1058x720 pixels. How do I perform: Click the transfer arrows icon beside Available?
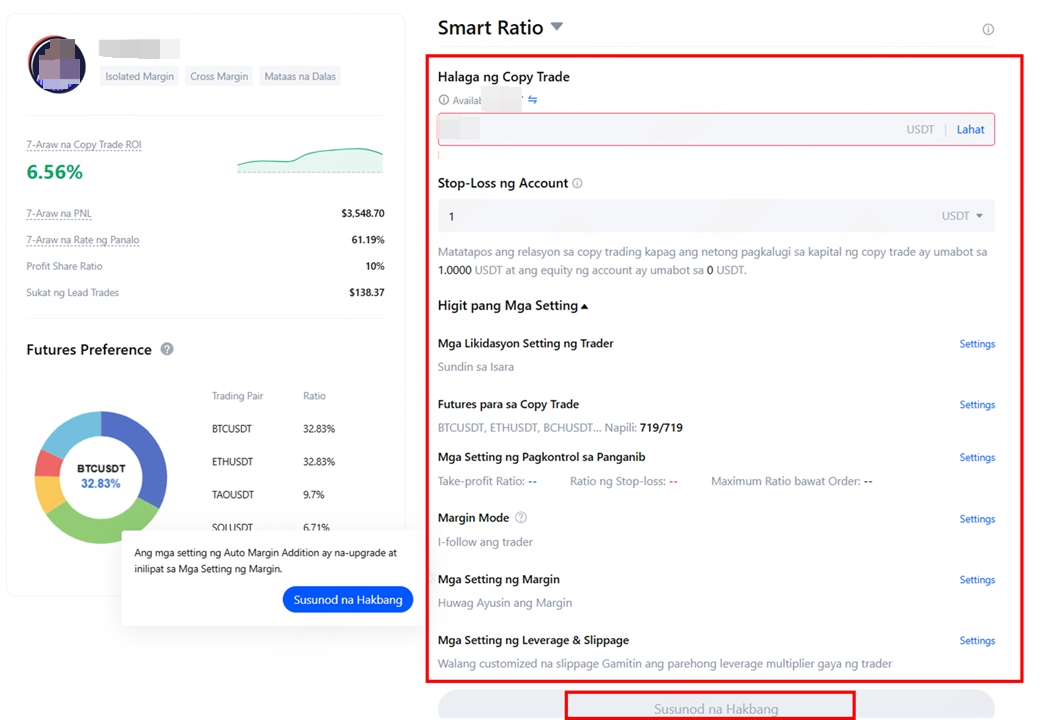tap(533, 100)
